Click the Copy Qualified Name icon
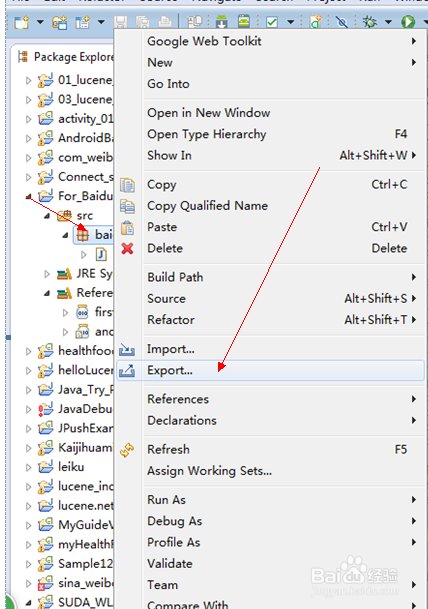Screen dimensions: 428x609 [x=127, y=206]
